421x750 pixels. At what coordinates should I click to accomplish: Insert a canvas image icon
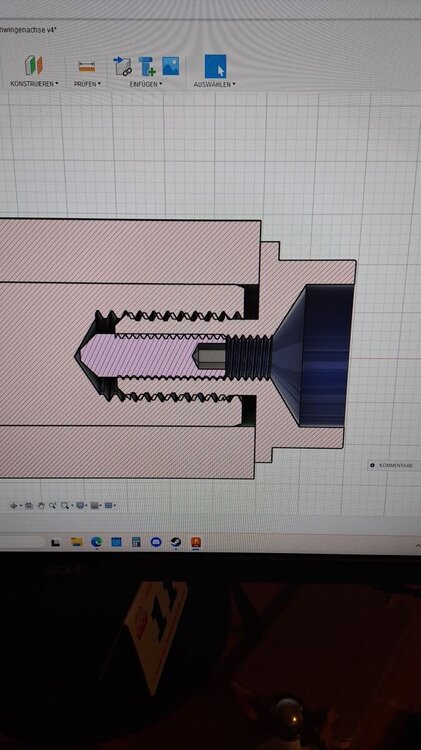tap(171, 66)
